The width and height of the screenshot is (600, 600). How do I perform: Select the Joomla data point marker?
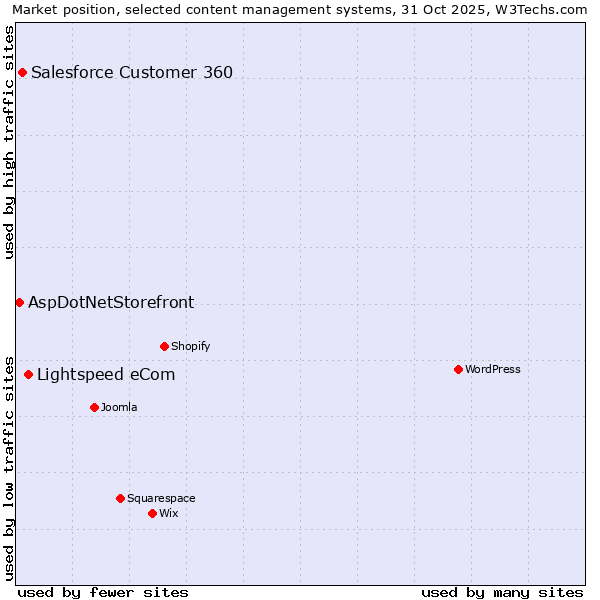tap(94, 407)
